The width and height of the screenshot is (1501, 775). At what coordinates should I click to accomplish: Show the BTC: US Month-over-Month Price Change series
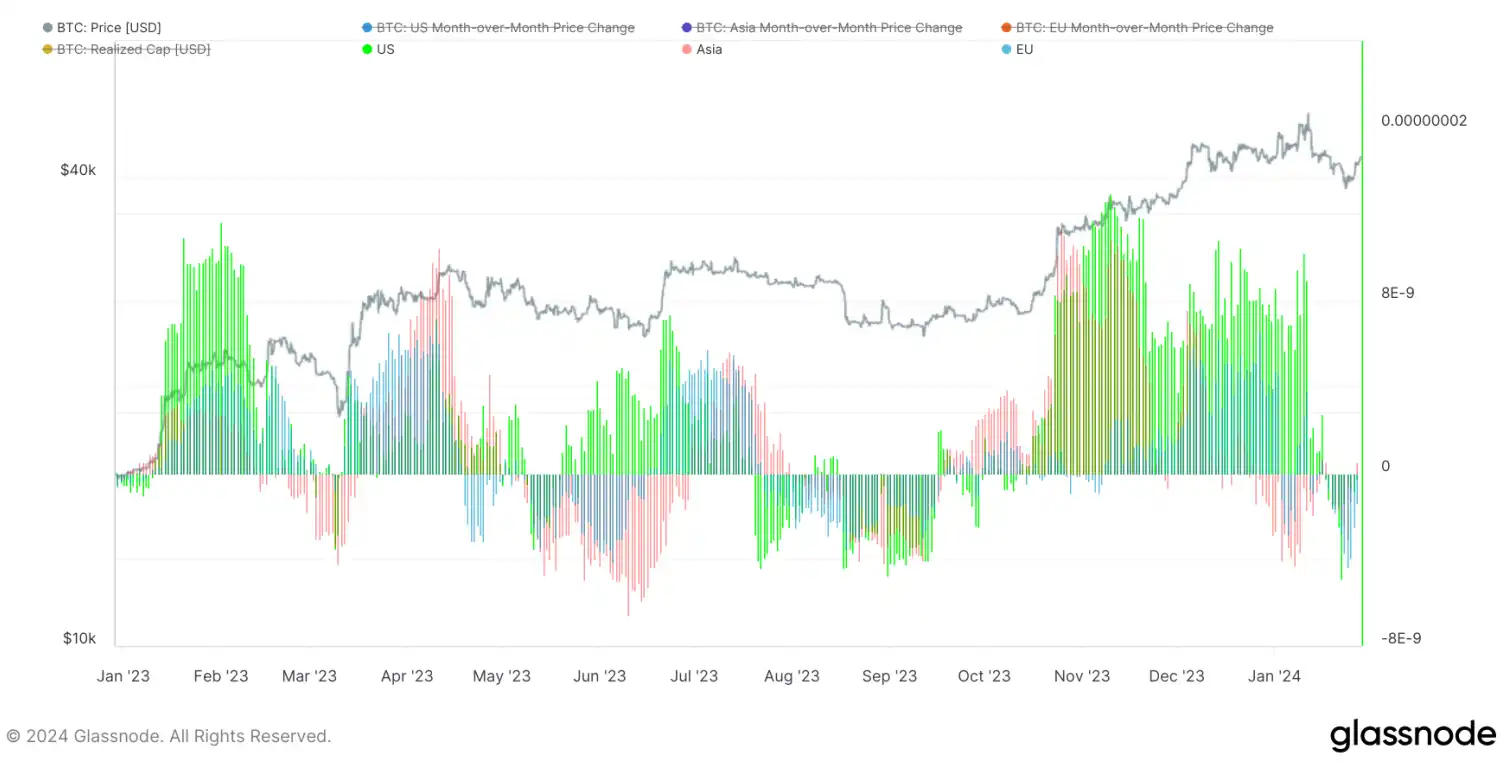pyautogui.click(x=505, y=28)
